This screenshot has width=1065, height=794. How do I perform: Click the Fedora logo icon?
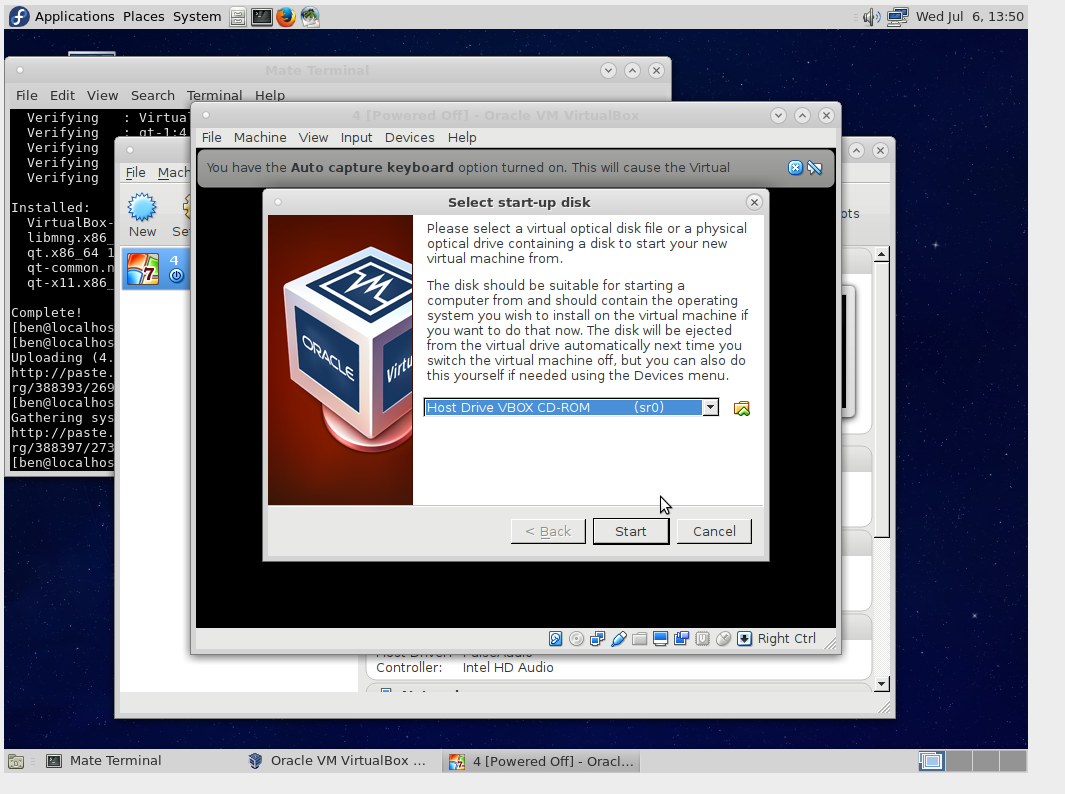(x=19, y=16)
